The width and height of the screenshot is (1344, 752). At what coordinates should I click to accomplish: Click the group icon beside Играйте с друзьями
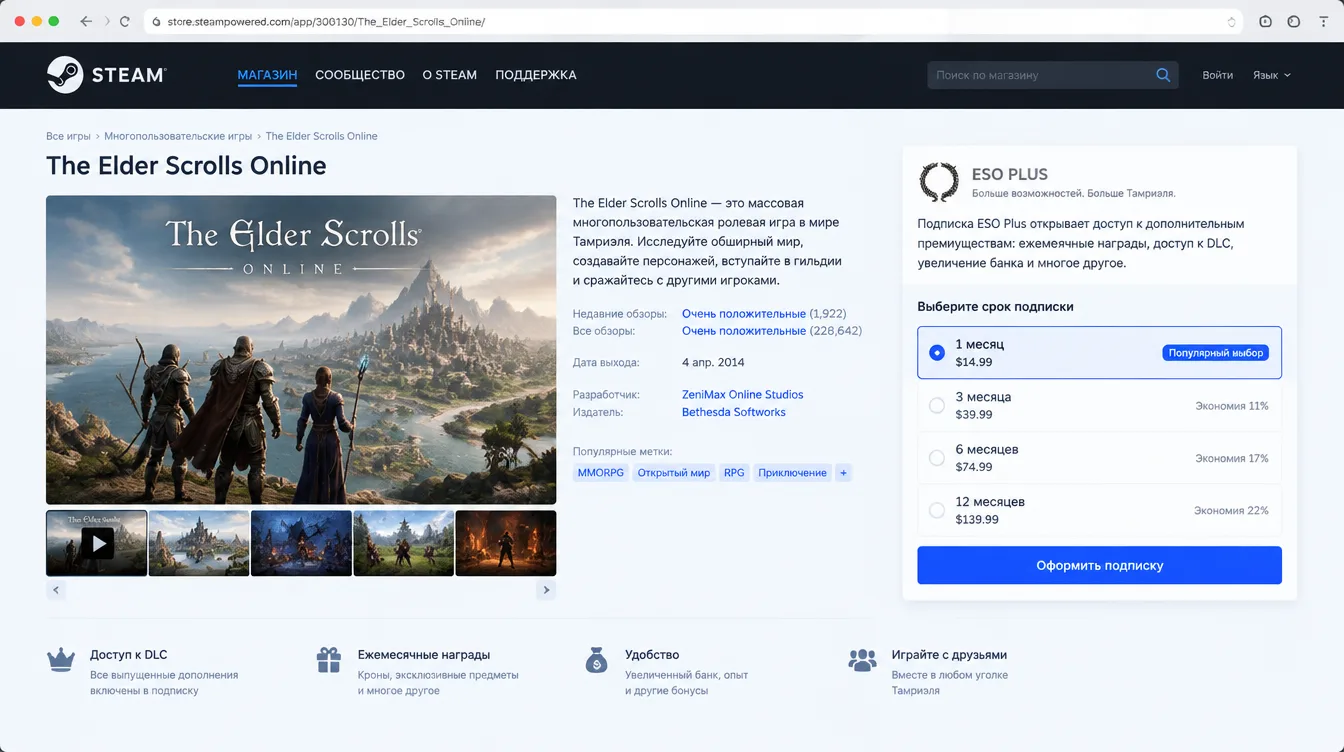pyautogui.click(x=862, y=660)
